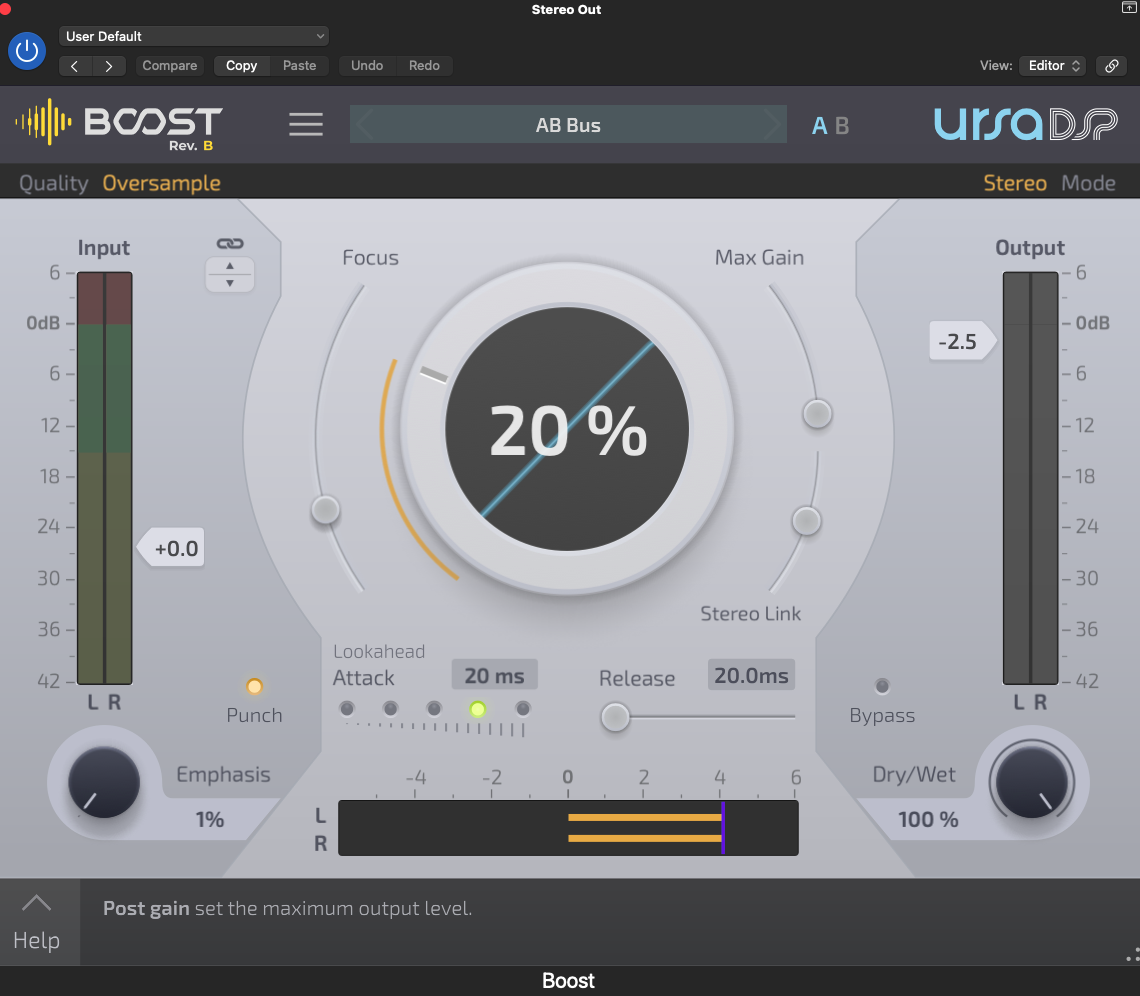Click the -2.5 output gain value
Screen dimensions: 1140x996
961,342
